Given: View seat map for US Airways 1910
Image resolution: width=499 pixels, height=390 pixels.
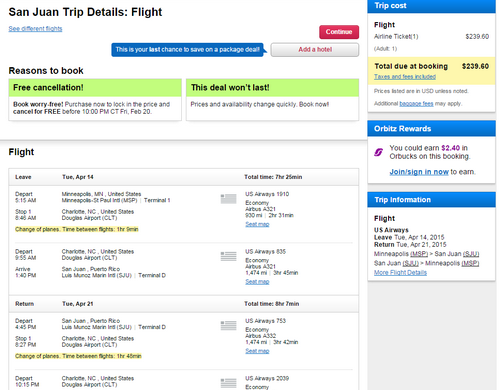Looking at the screenshot, I should pyautogui.click(x=257, y=224).
